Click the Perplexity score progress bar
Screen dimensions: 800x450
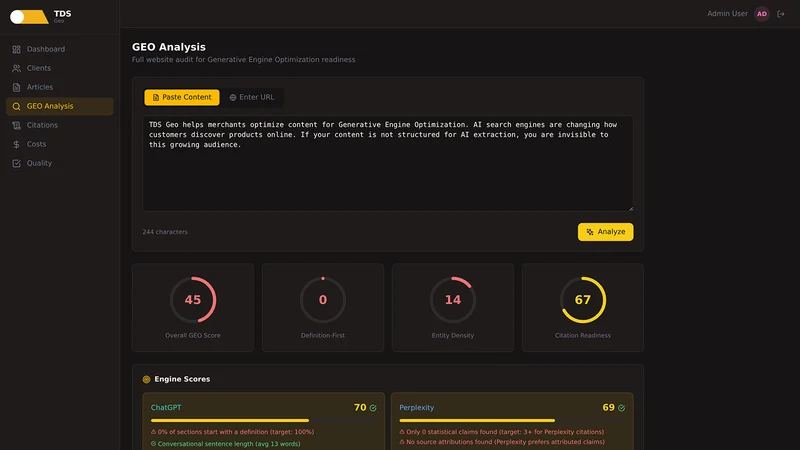512,420
